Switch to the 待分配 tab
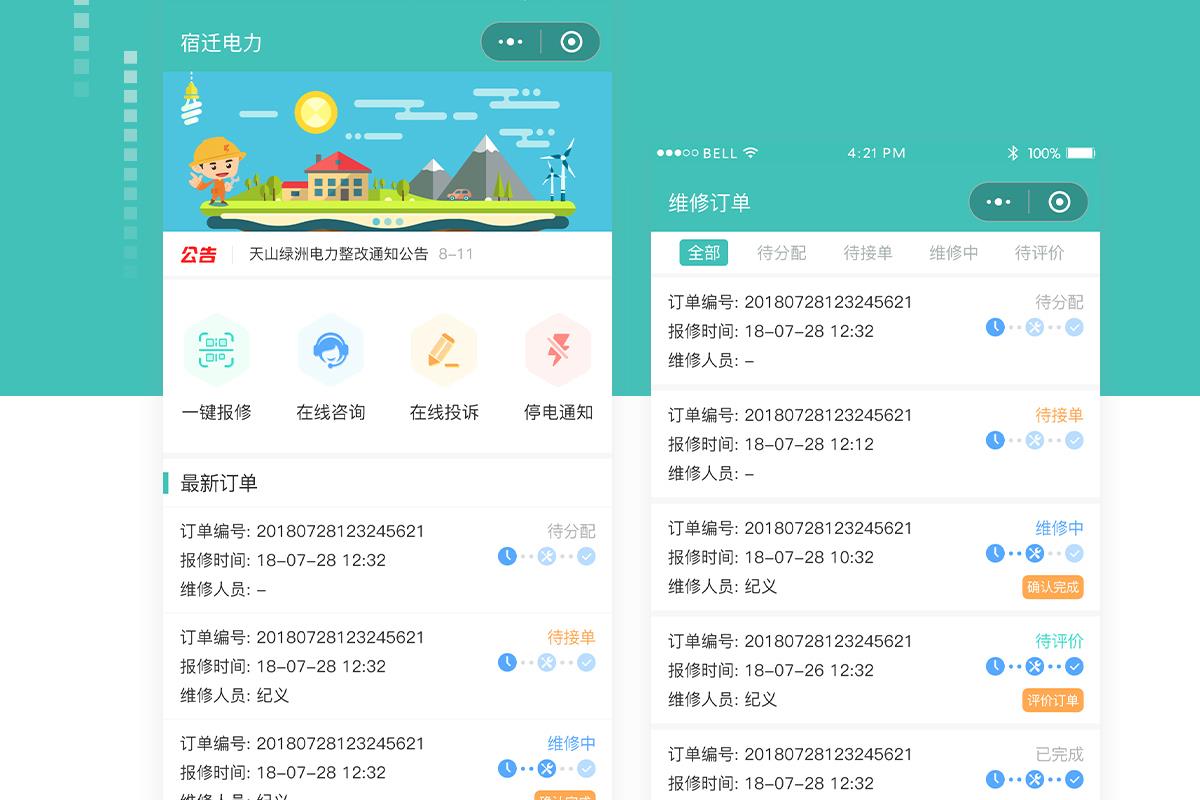This screenshot has height=800, width=1200. pyautogui.click(x=782, y=253)
